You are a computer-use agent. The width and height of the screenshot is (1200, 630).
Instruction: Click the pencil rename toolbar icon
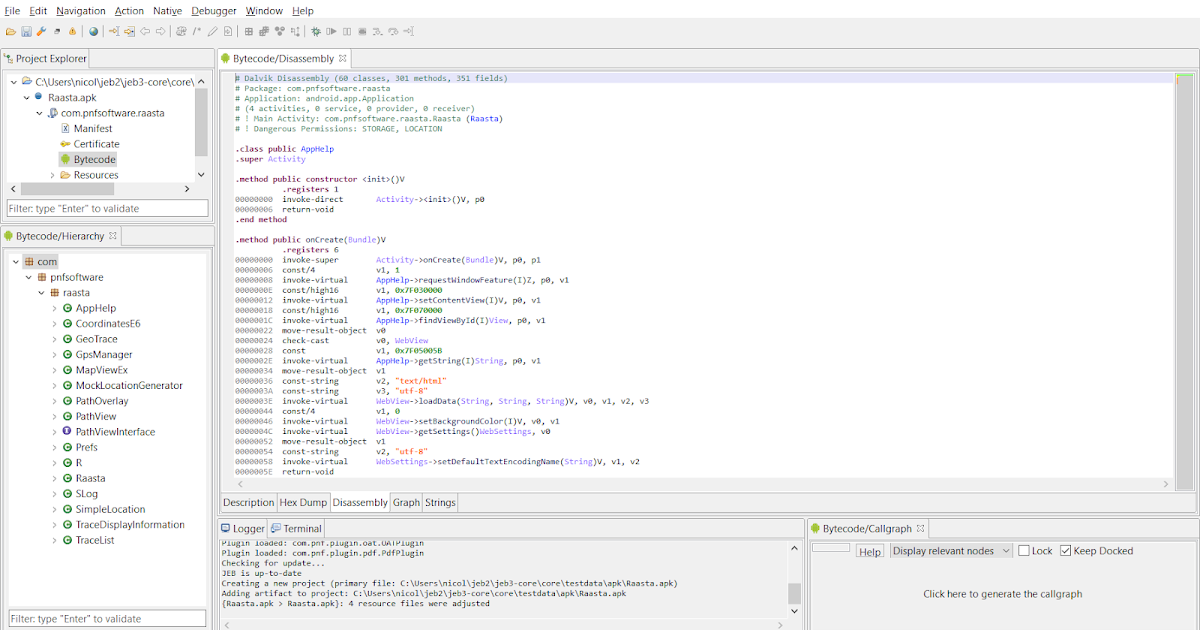[212, 31]
